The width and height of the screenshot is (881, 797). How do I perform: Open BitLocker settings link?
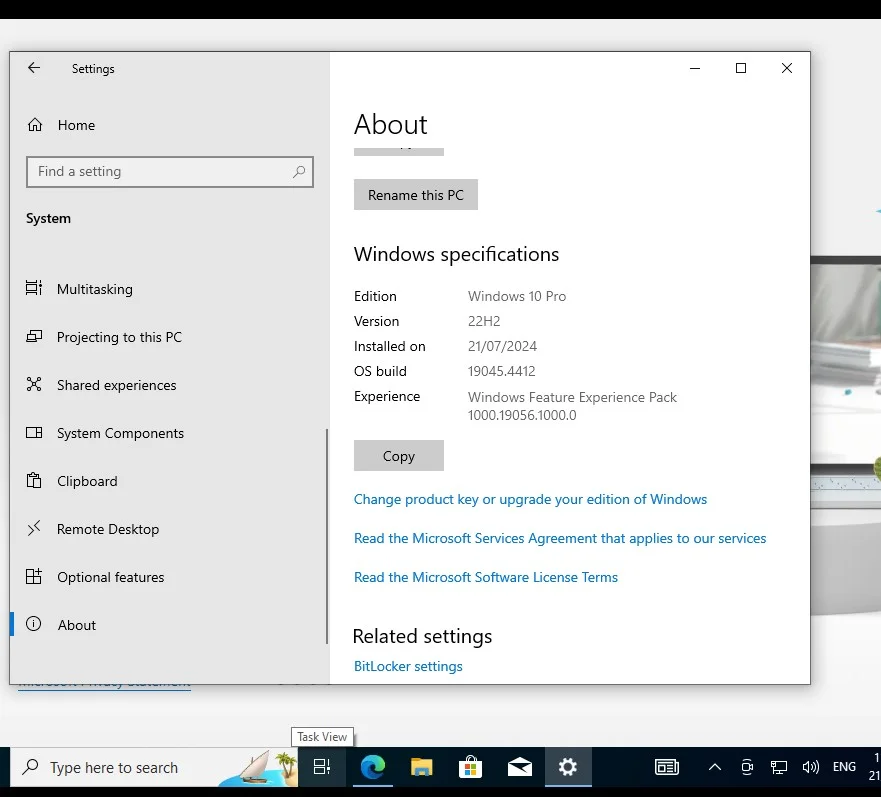(x=408, y=666)
